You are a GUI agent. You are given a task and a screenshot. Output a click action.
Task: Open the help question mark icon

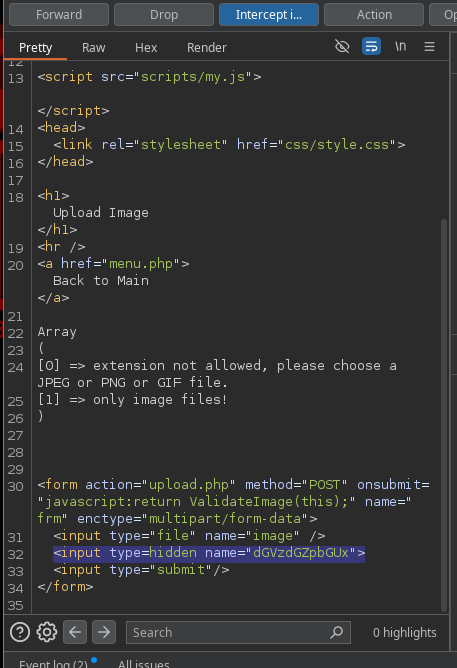[20, 632]
